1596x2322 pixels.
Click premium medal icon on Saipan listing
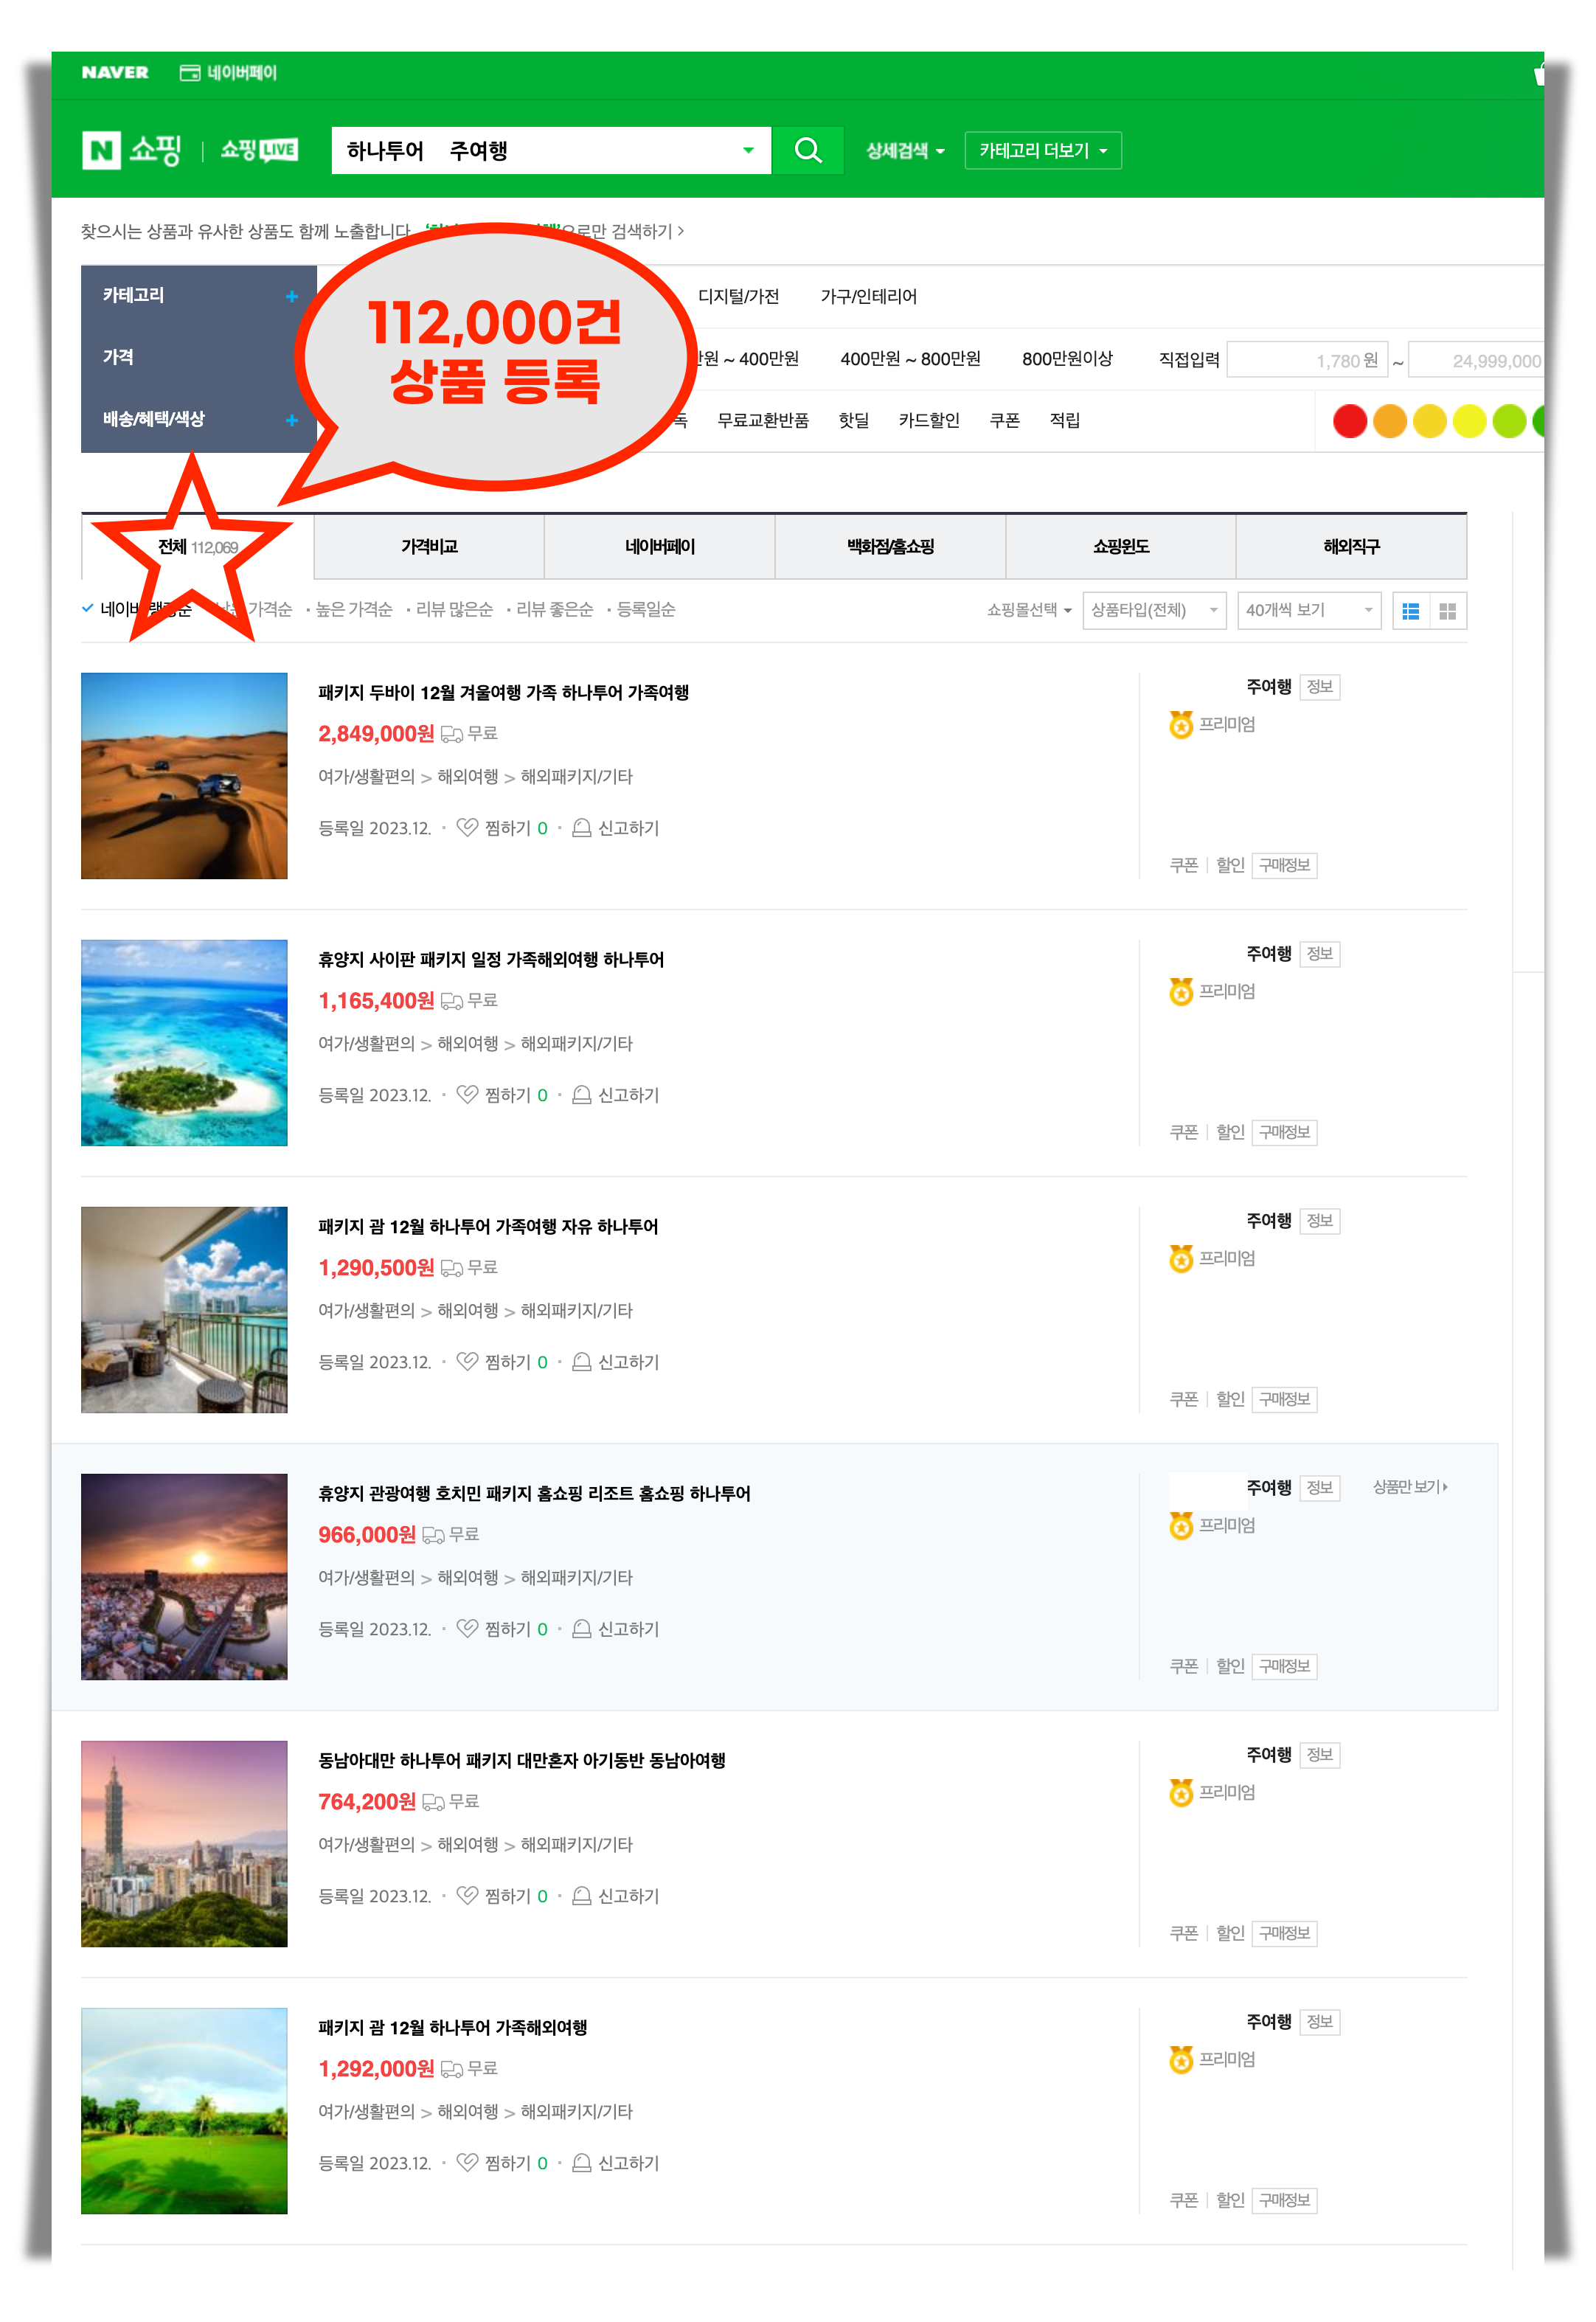pos(1181,991)
